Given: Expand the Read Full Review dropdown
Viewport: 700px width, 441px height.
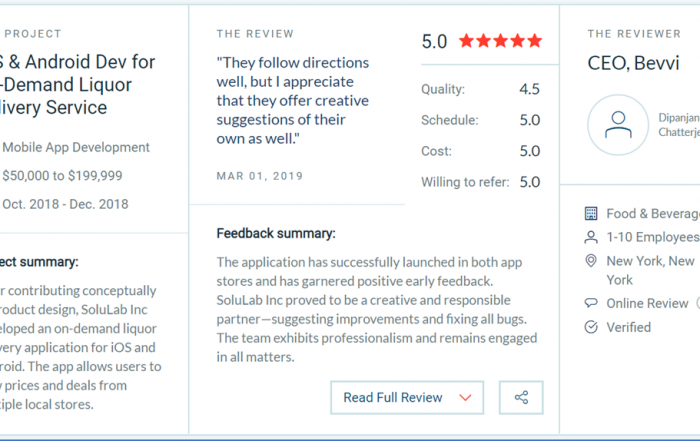Looking at the screenshot, I should pyautogui.click(x=407, y=397).
